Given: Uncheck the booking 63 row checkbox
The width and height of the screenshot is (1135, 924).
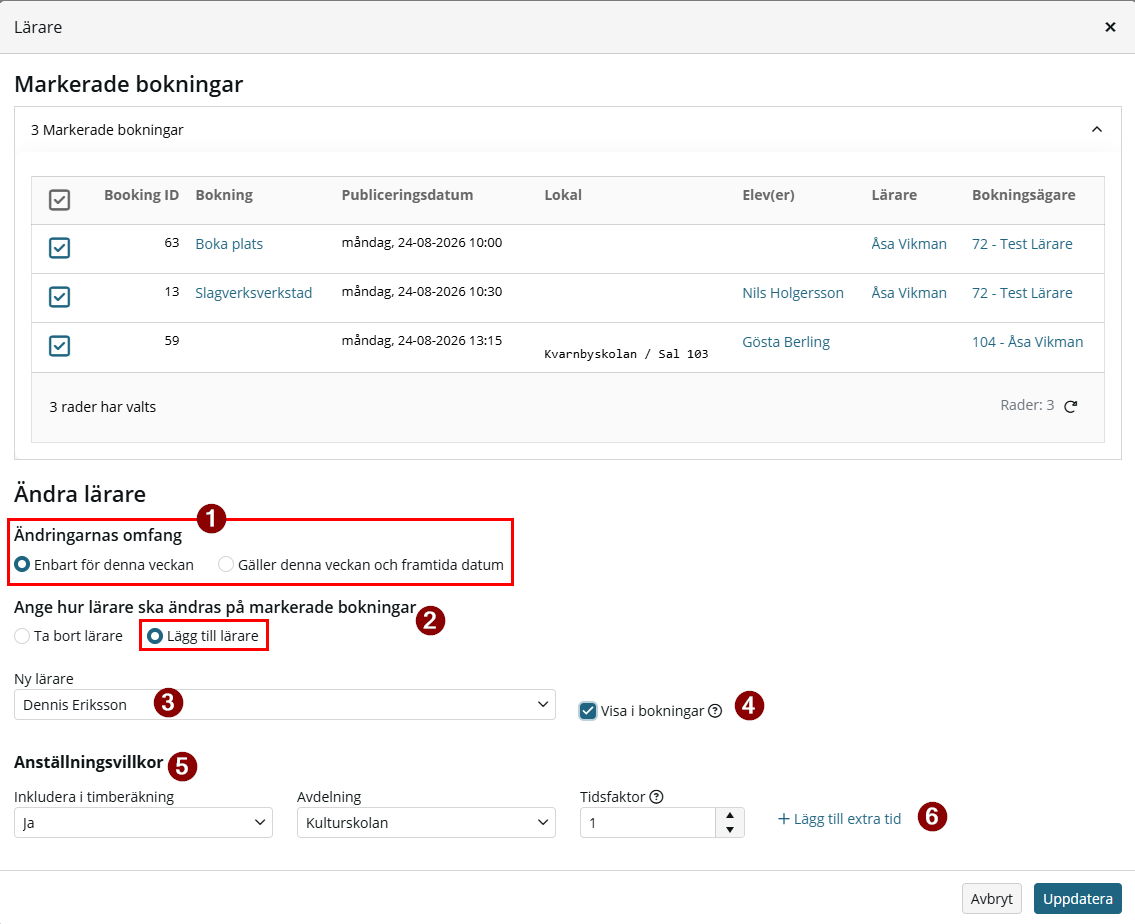Looking at the screenshot, I should pyautogui.click(x=59, y=248).
